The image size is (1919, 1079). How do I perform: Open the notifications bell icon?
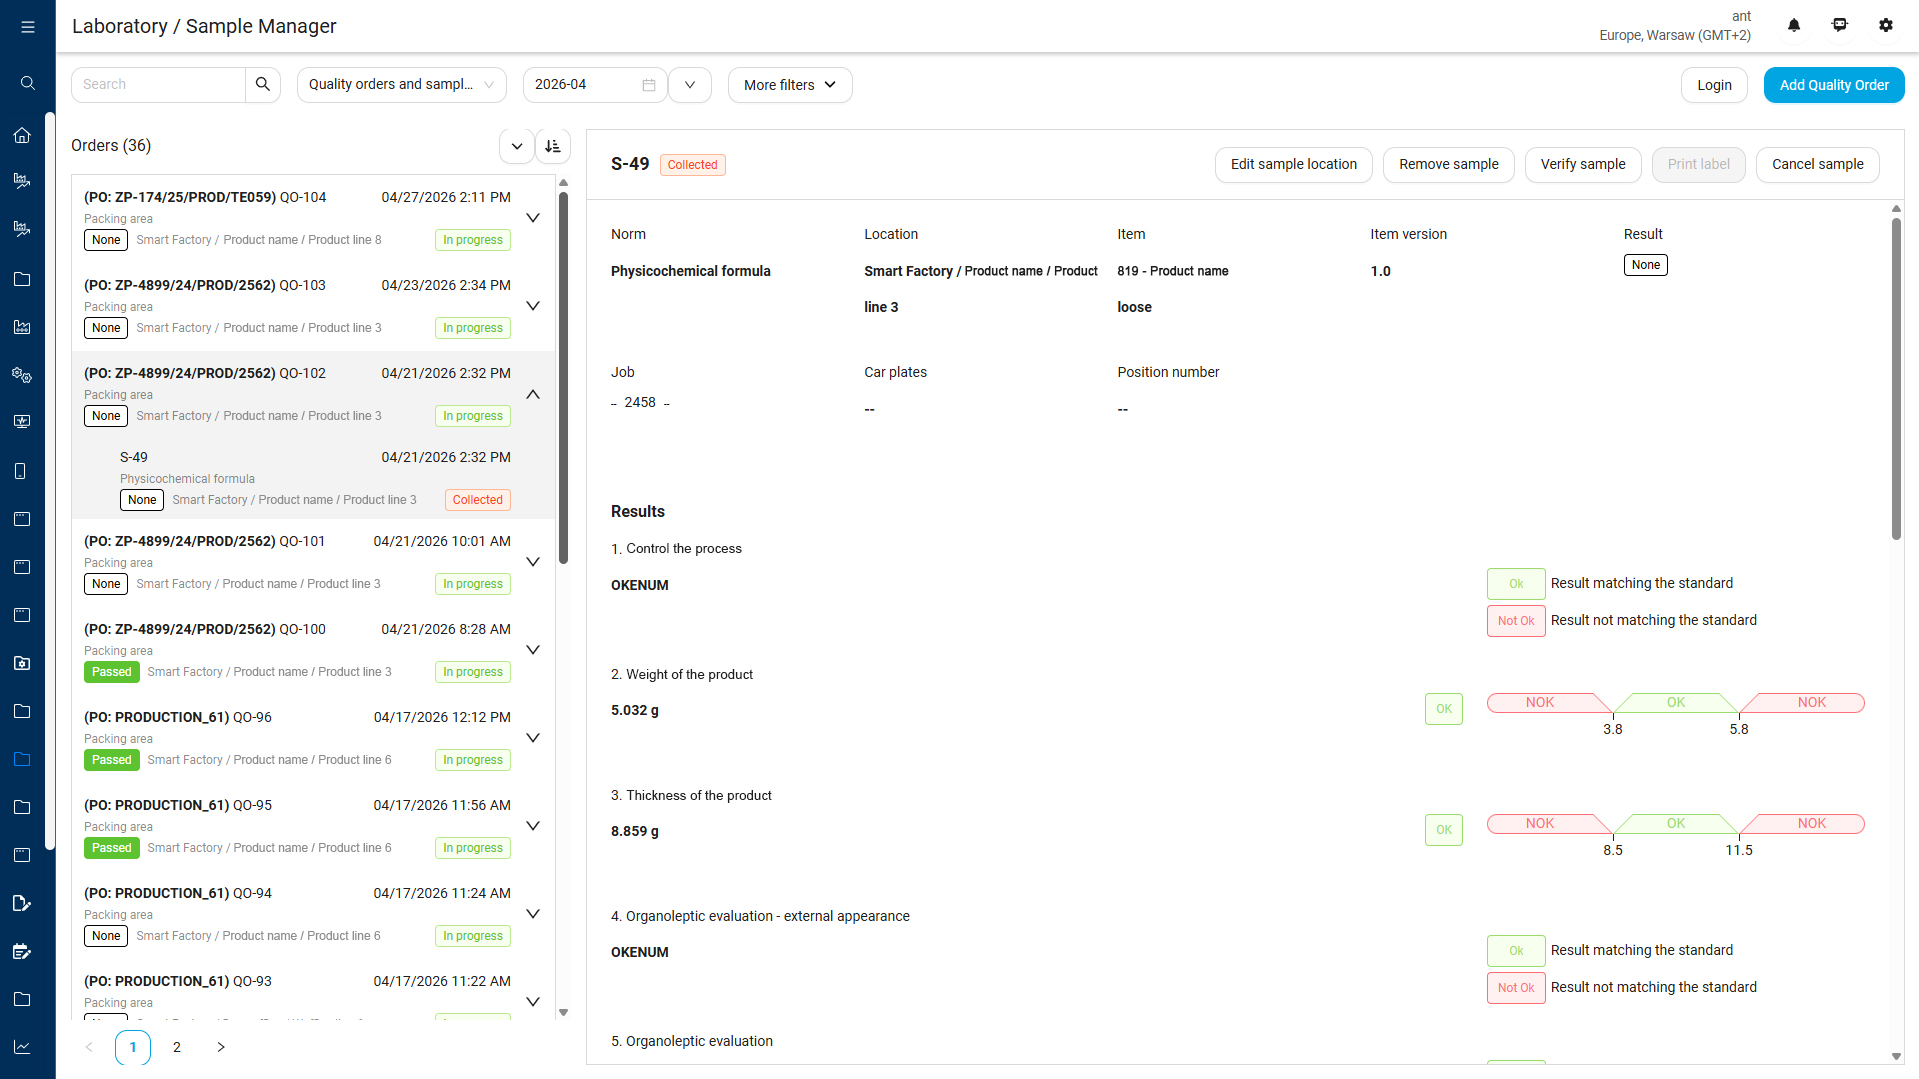(1794, 25)
